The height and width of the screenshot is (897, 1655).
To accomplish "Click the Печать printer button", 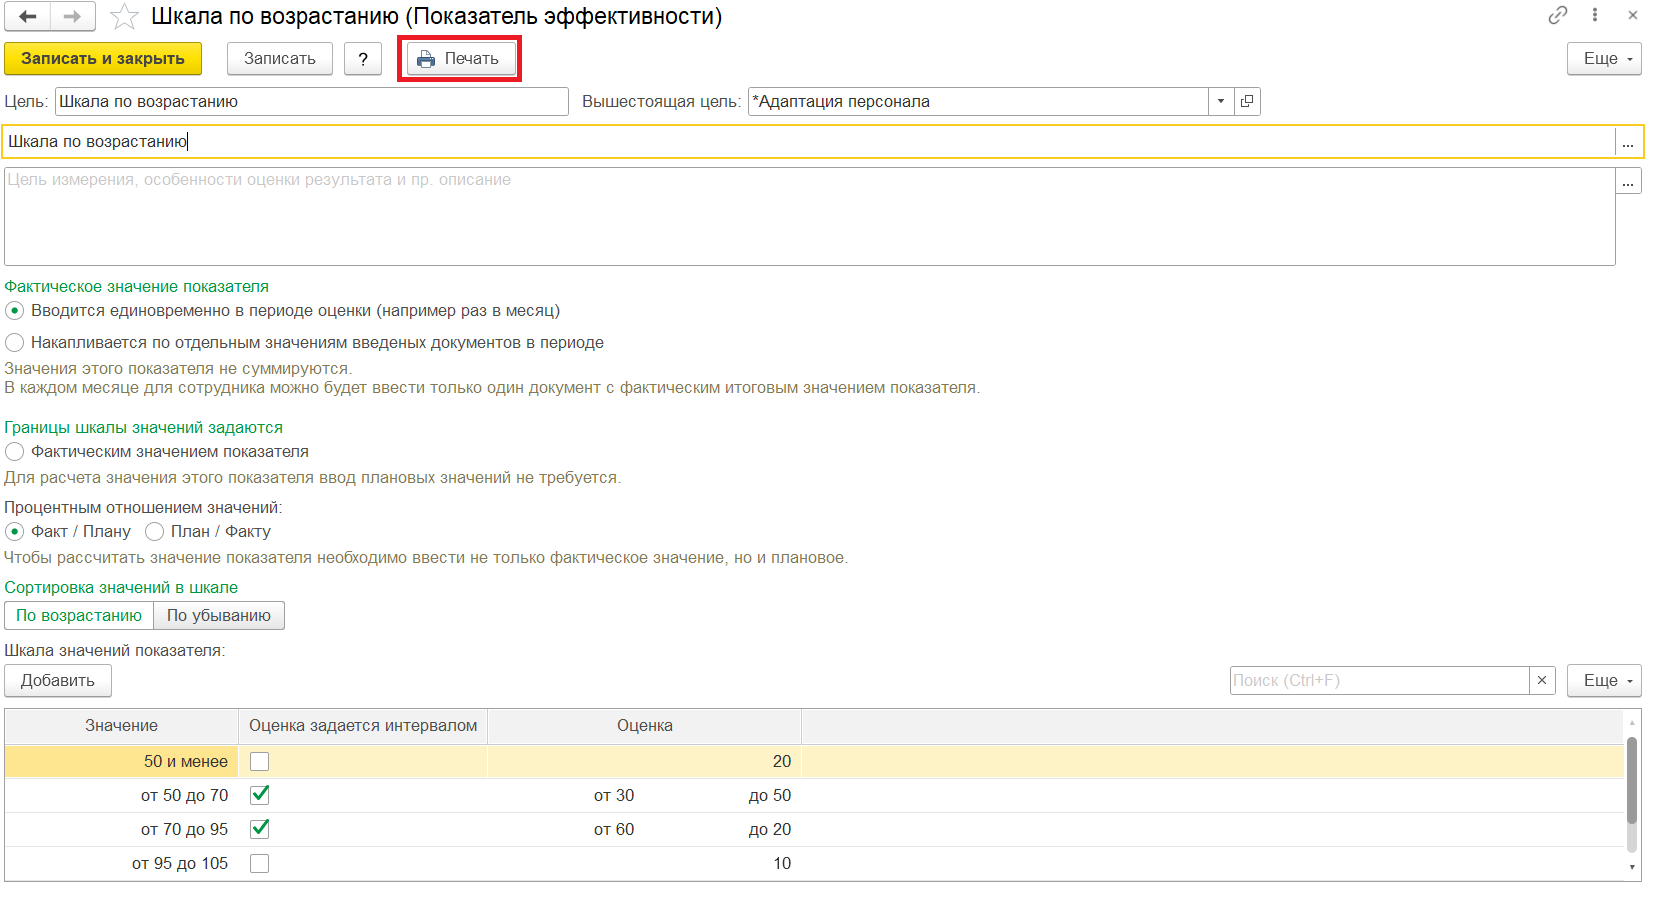I will point(460,59).
